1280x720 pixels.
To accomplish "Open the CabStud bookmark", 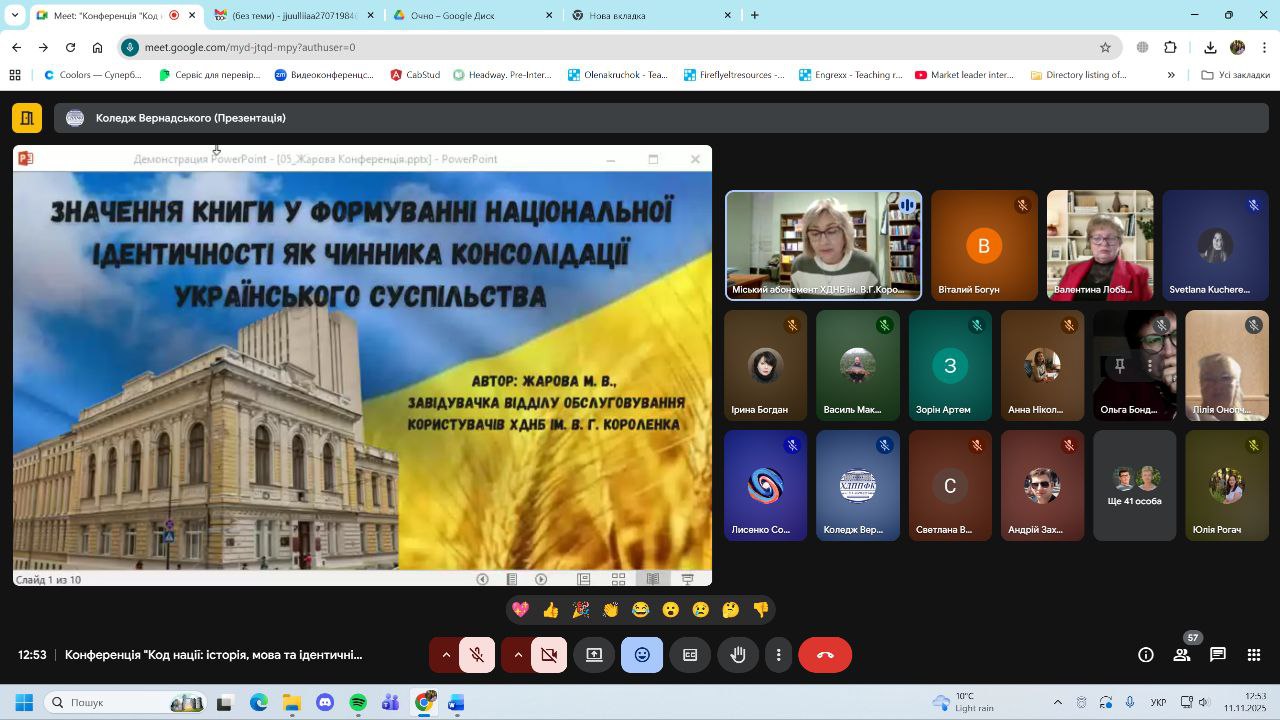I will [x=416, y=75].
